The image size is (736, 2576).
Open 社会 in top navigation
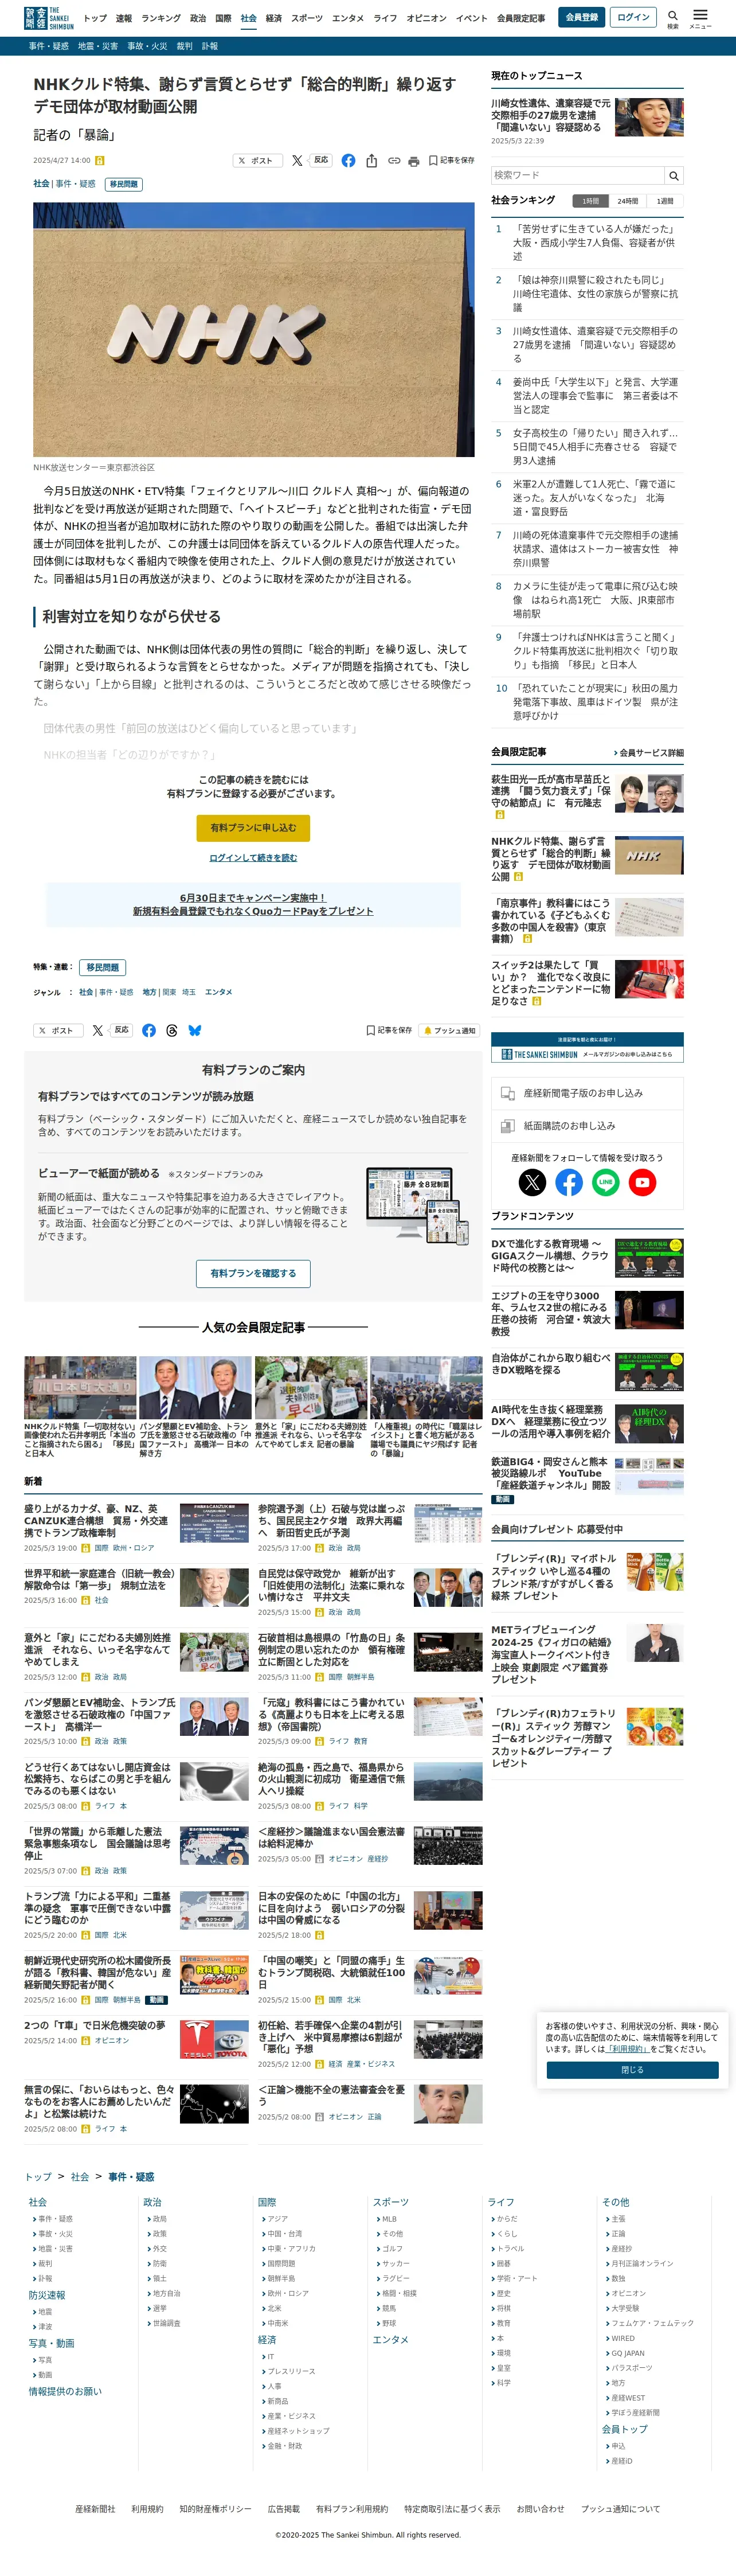click(x=248, y=18)
